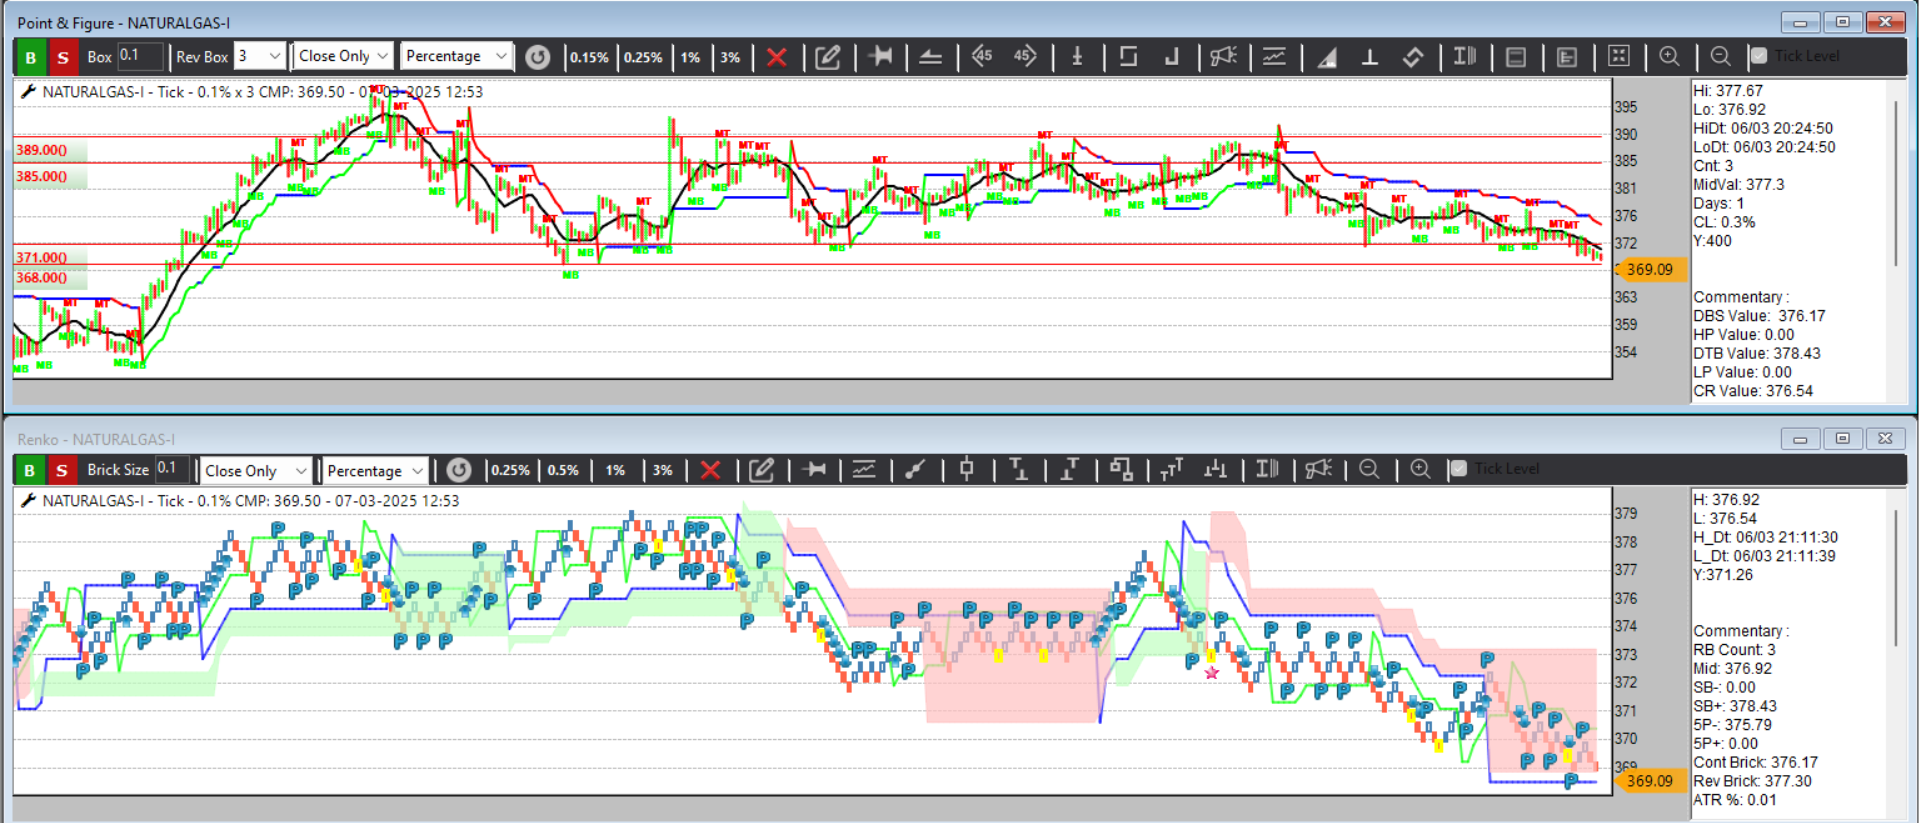Click the Renko side panel scrollbar
This screenshot has height=823, width=1919.
(1896, 578)
